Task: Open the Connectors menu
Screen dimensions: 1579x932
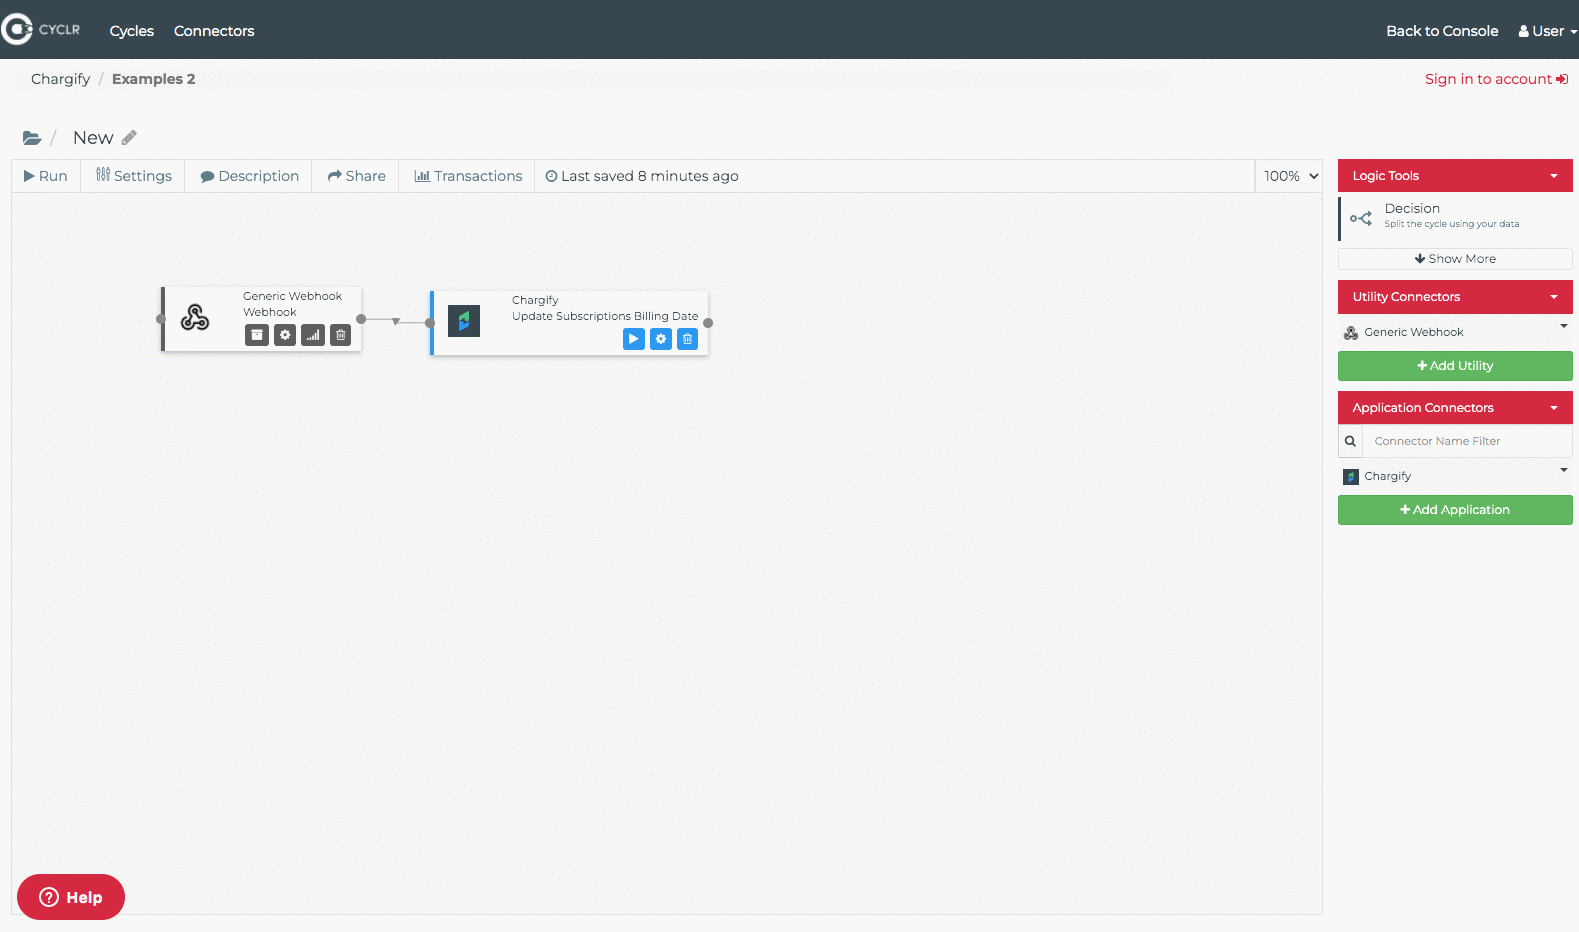Action: pos(214,31)
